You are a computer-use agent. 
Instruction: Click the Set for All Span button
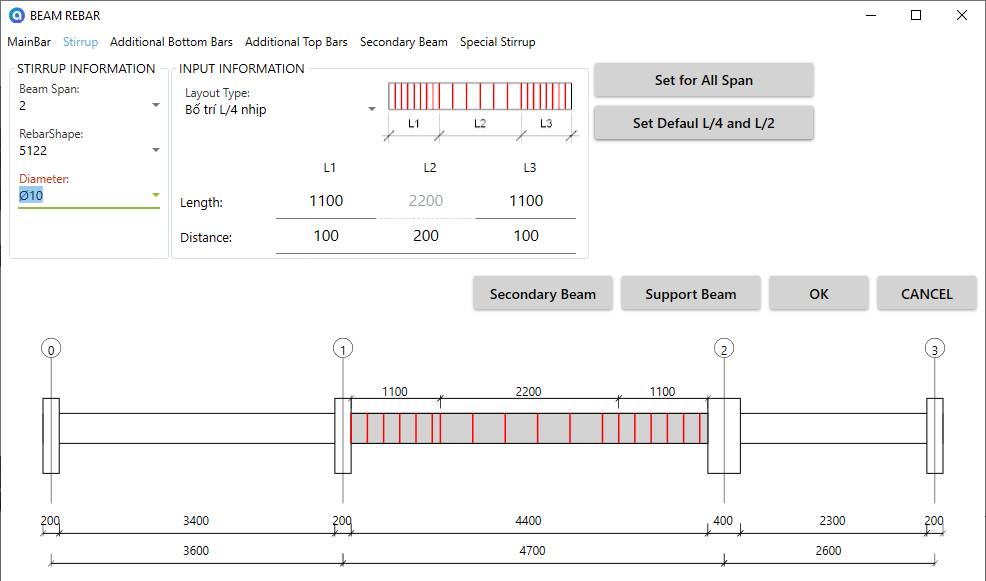[x=704, y=80]
